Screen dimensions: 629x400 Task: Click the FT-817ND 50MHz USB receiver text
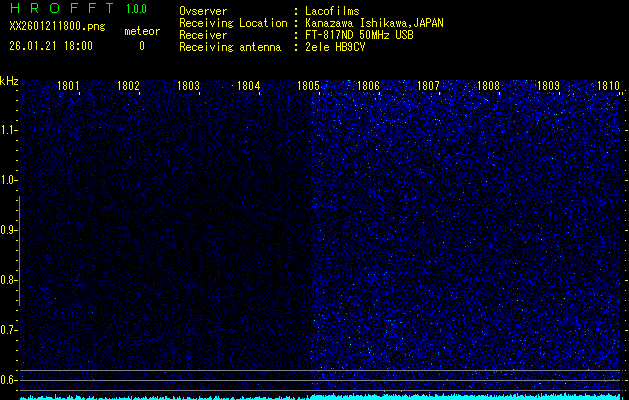coord(358,35)
